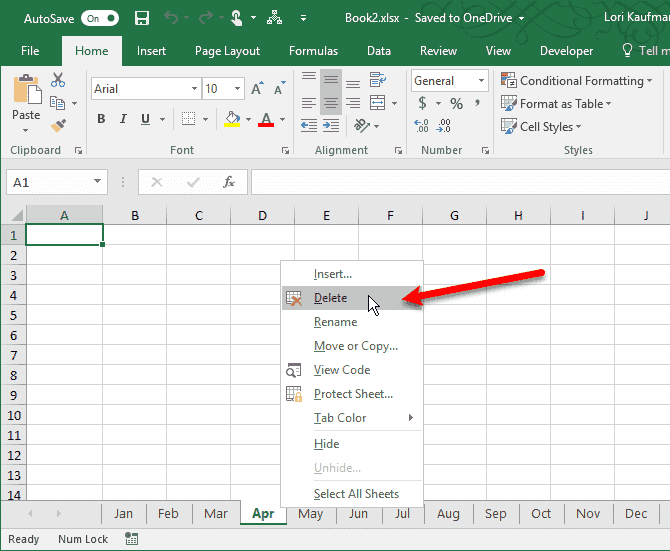This screenshot has width=670, height=551.
Task: Select the Sep sheet tab
Action: [495, 513]
